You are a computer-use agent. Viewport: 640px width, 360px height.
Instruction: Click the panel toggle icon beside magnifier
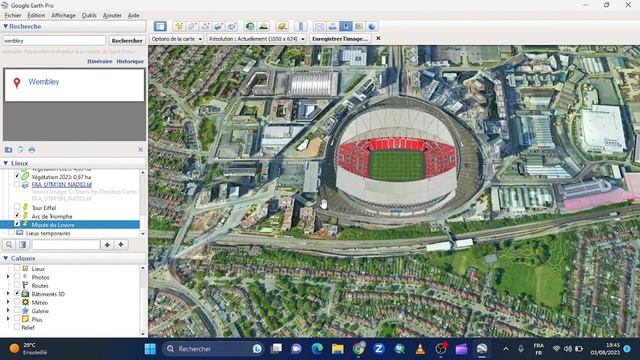pos(23,244)
